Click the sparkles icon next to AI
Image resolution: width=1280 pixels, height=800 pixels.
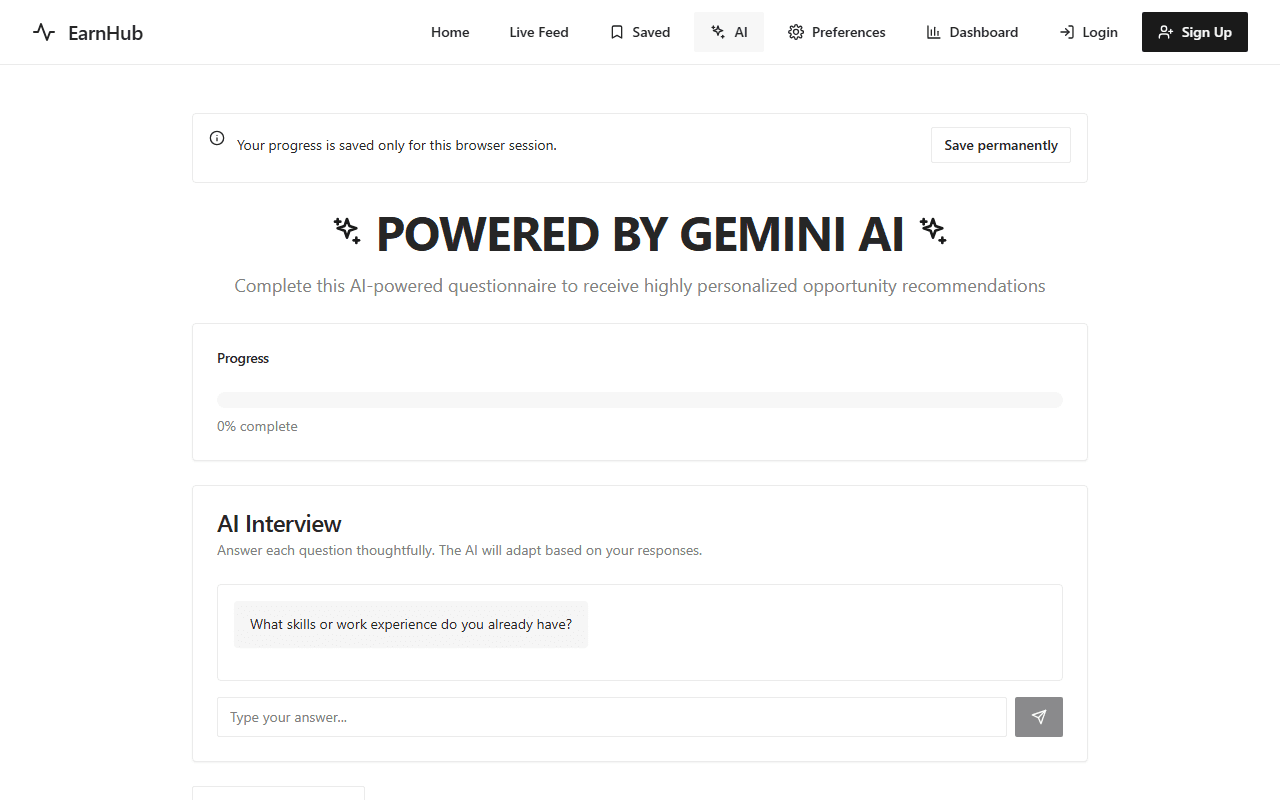click(718, 32)
